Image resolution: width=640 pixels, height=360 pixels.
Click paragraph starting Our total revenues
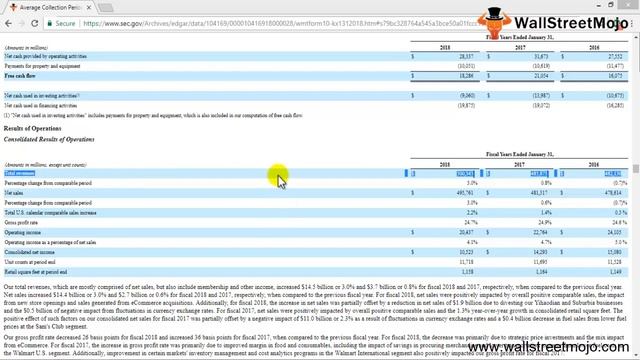tap(314, 307)
